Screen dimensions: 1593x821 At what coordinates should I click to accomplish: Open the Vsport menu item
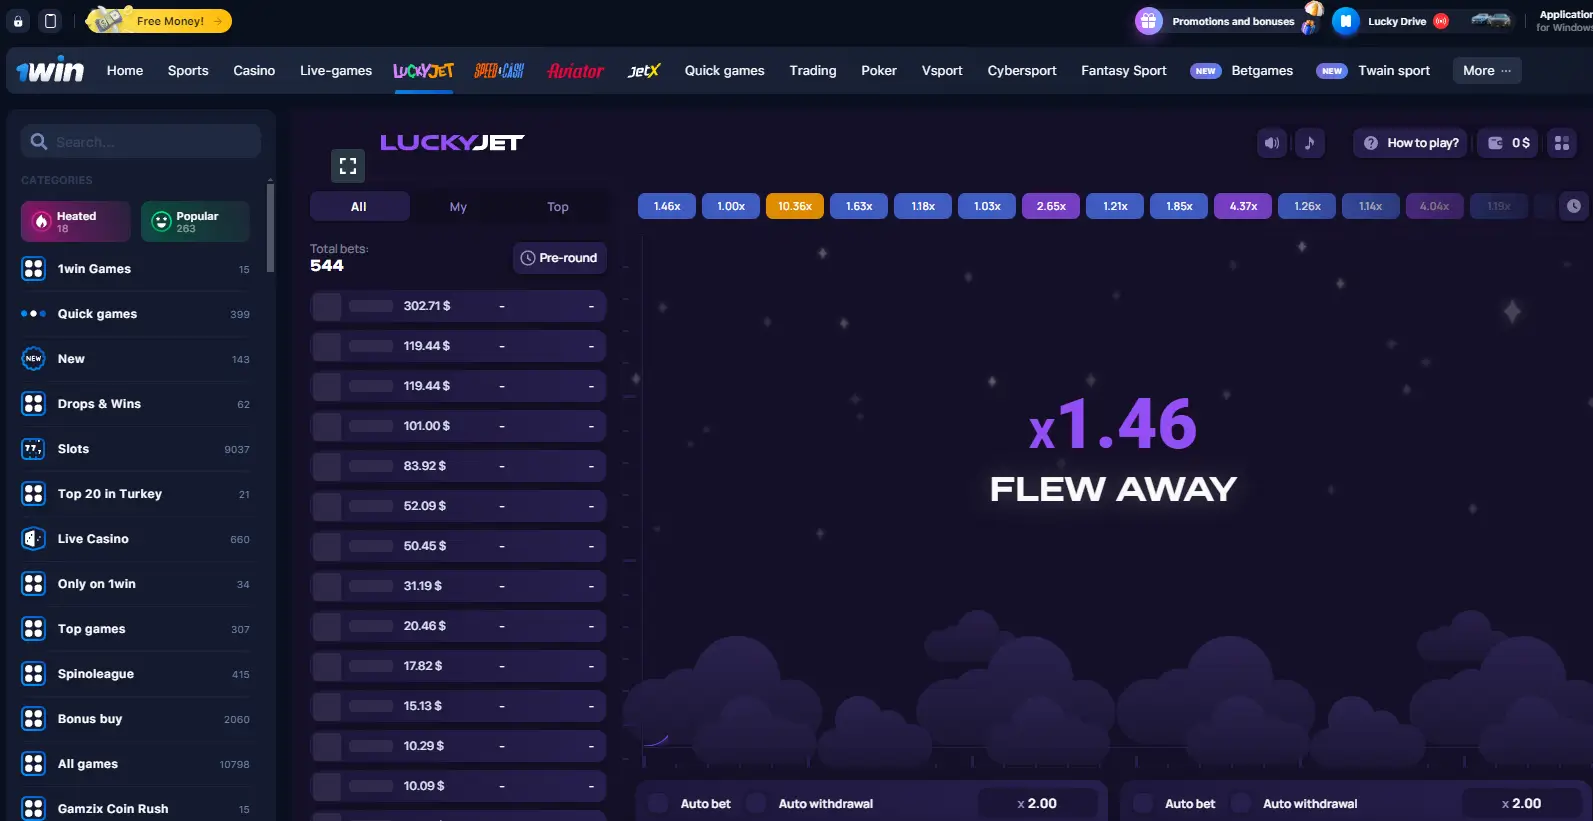(x=942, y=70)
